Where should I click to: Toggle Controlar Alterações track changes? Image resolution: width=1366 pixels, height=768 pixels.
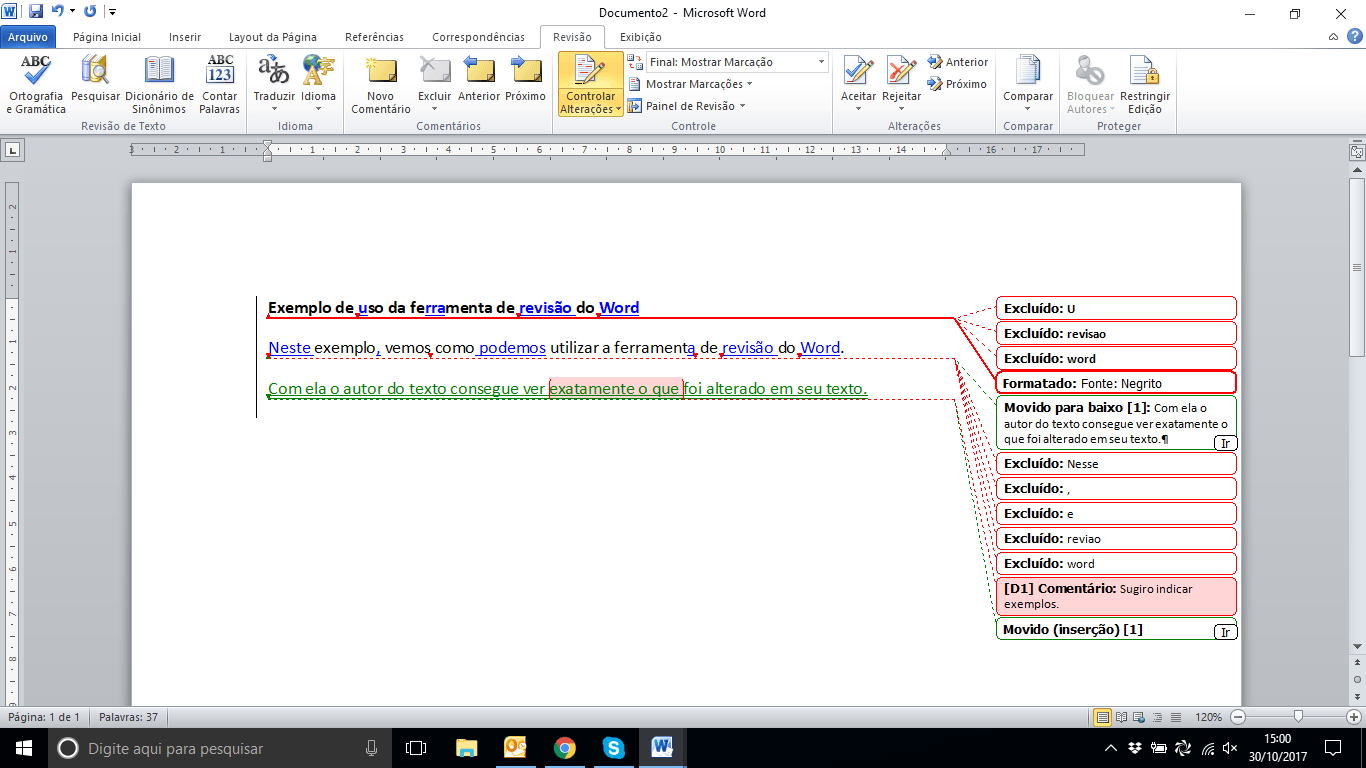pyautogui.click(x=590, y=72)
